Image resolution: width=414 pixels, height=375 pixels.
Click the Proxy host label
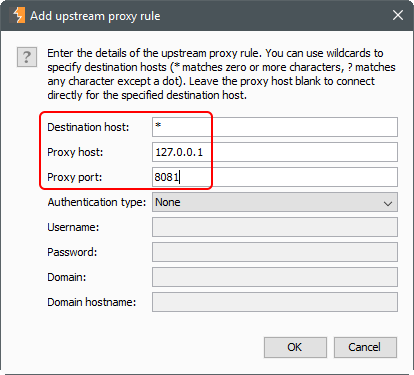click(x=75, y=152)
